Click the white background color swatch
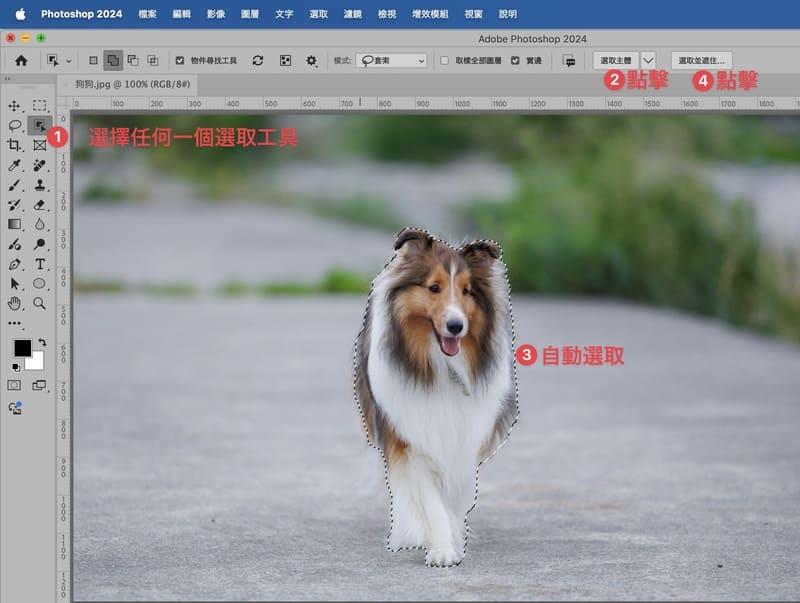 point(36,361)
